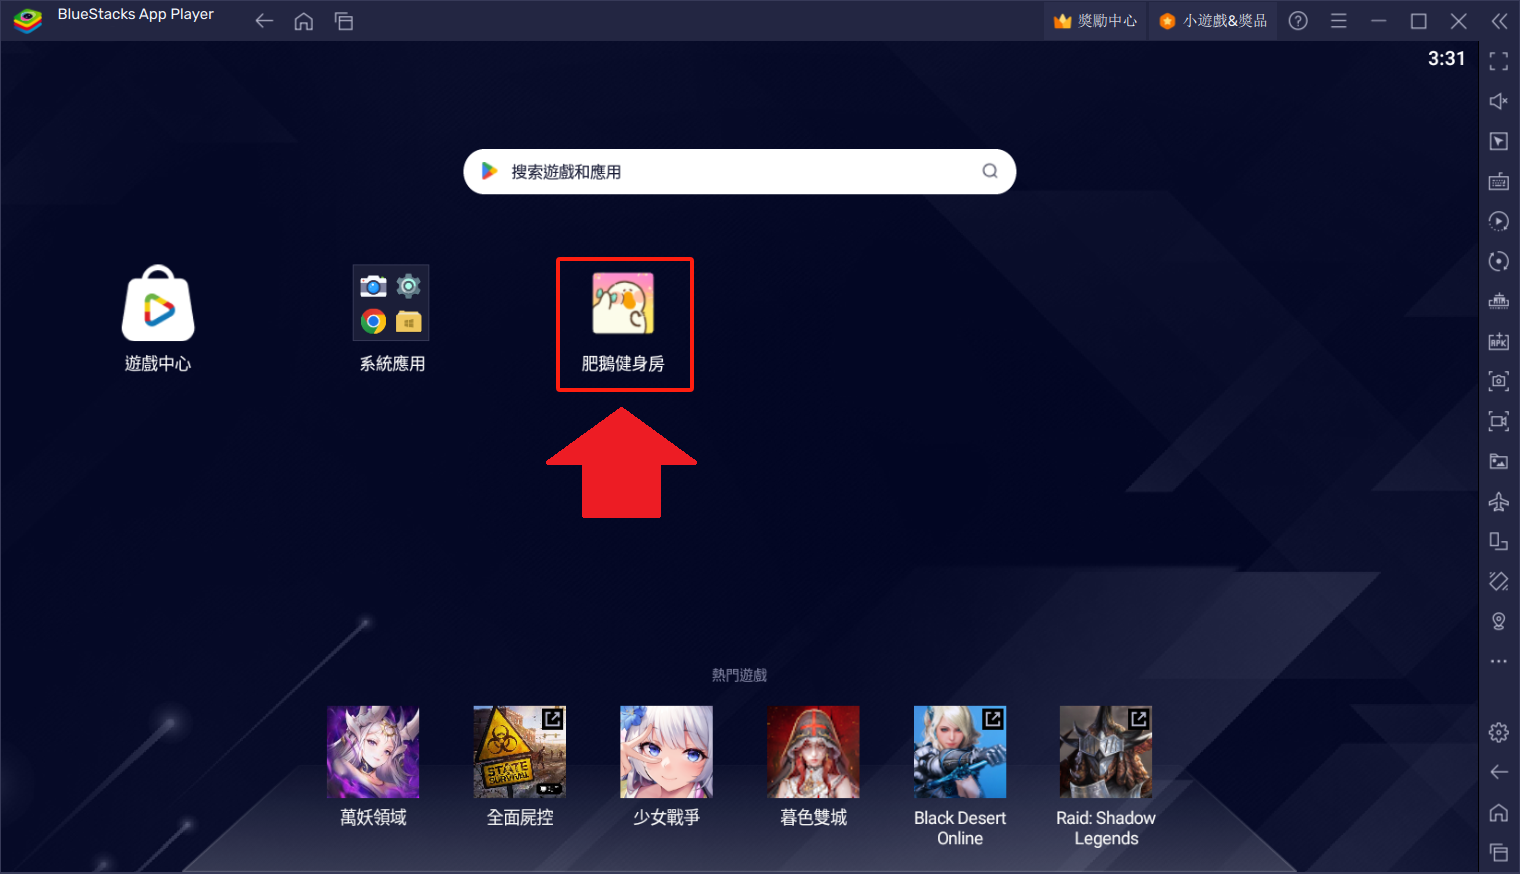This screenshot has width=1520, height=874.
Task: Click the shake device sidebar icon
Action: pyautogui.click(x=1498, y=581)
